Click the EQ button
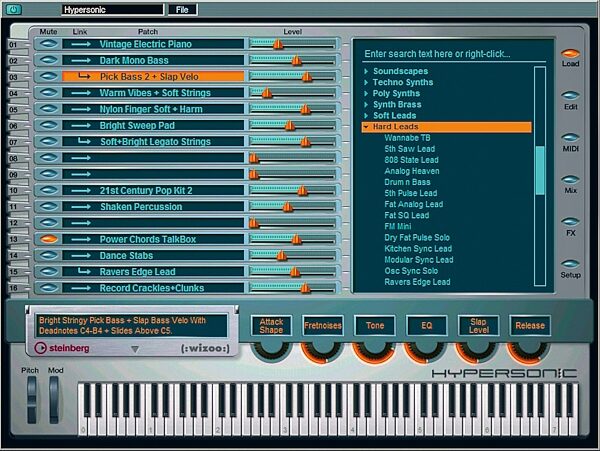Image resolution: width=600 pixels, height=451 pixels. [427, 326]
